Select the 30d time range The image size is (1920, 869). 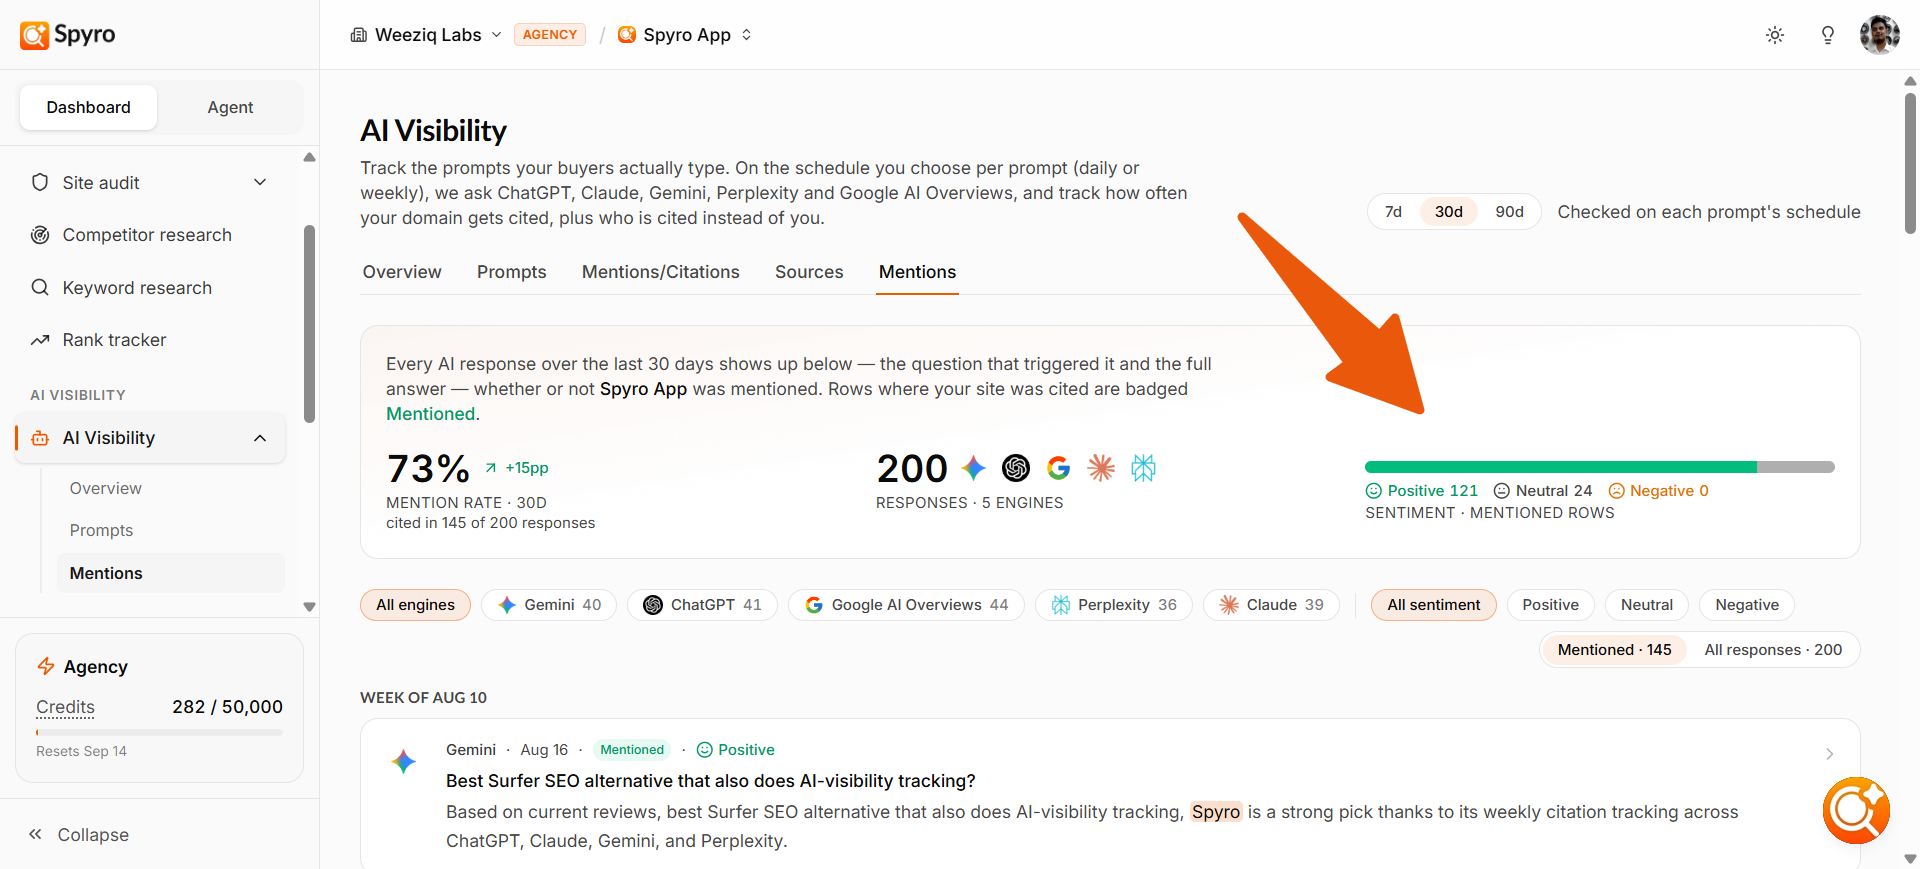(x=1449, y=212)
